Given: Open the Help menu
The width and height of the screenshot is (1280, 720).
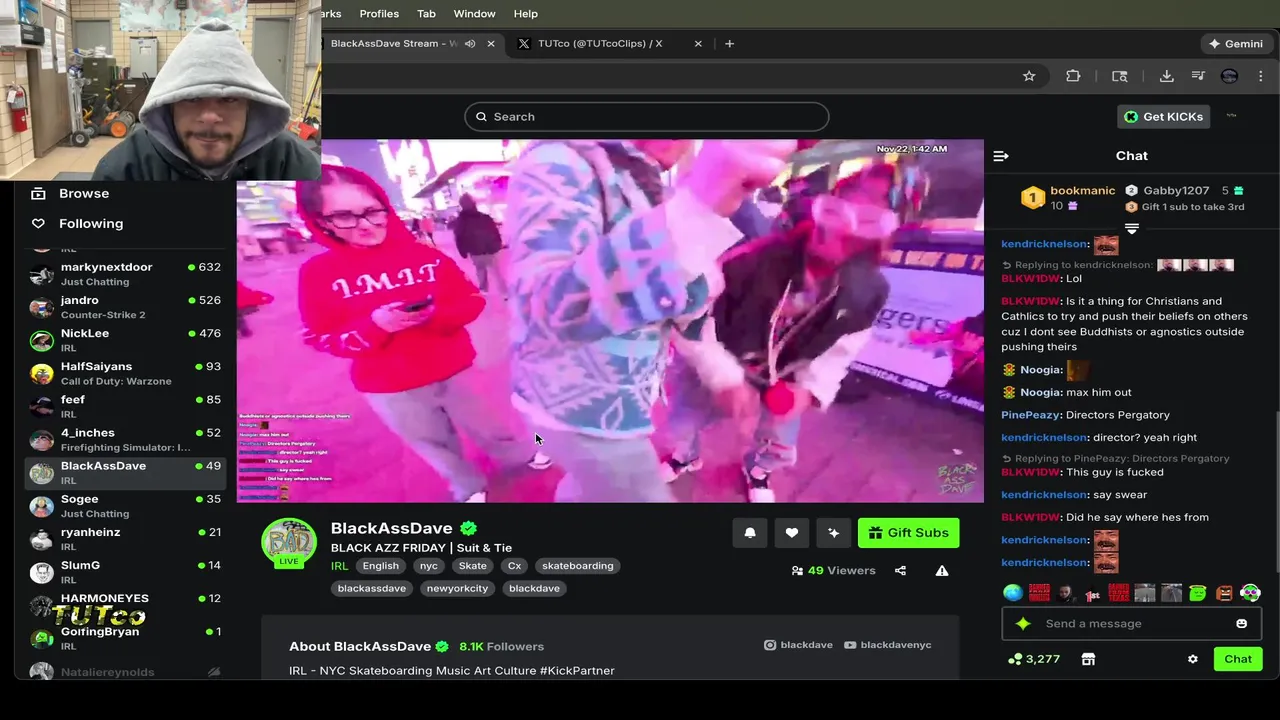Looking at the screenshot, I should [526, 14].
